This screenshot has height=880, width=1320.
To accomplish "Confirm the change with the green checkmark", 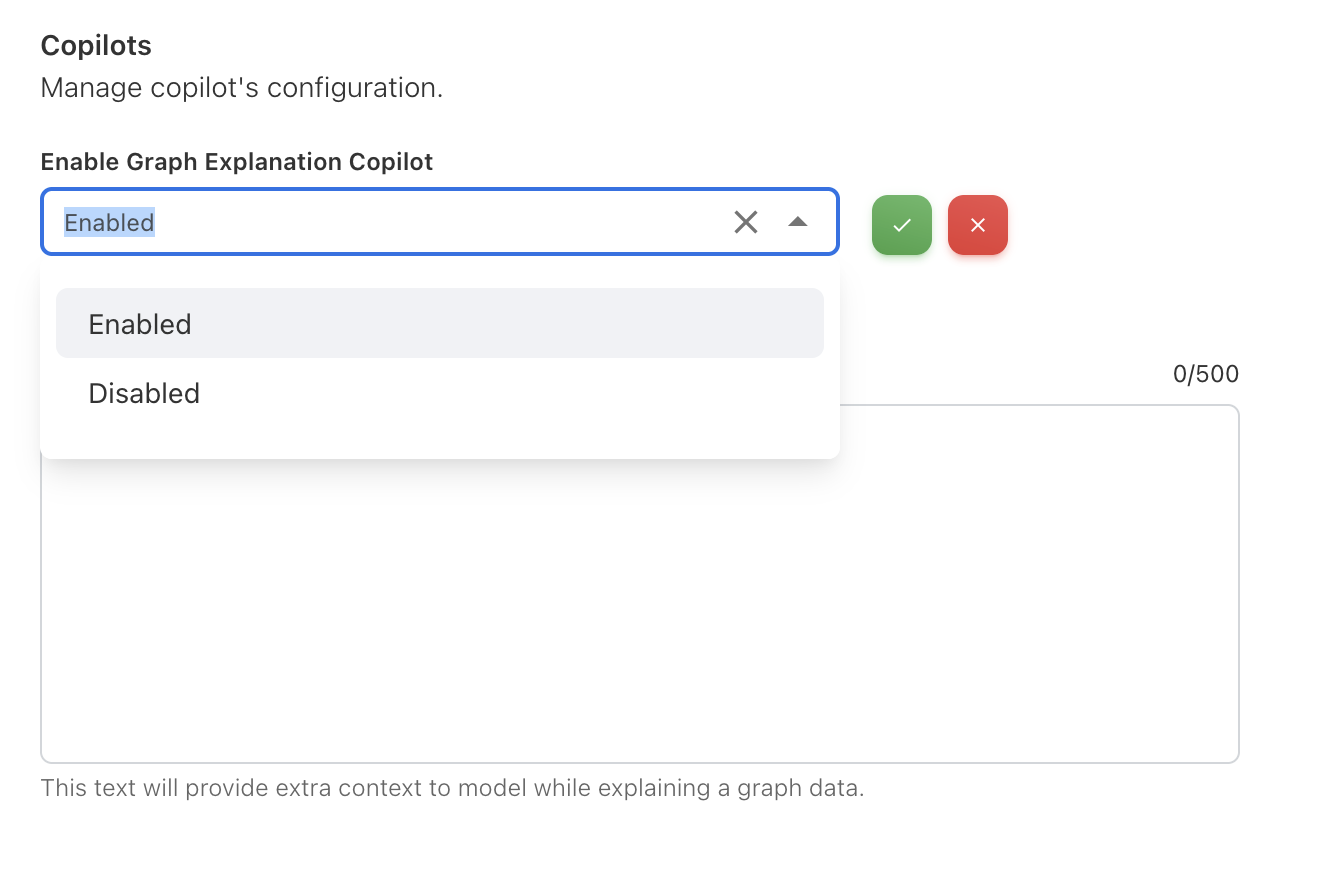I will click(x=902, y=225).
